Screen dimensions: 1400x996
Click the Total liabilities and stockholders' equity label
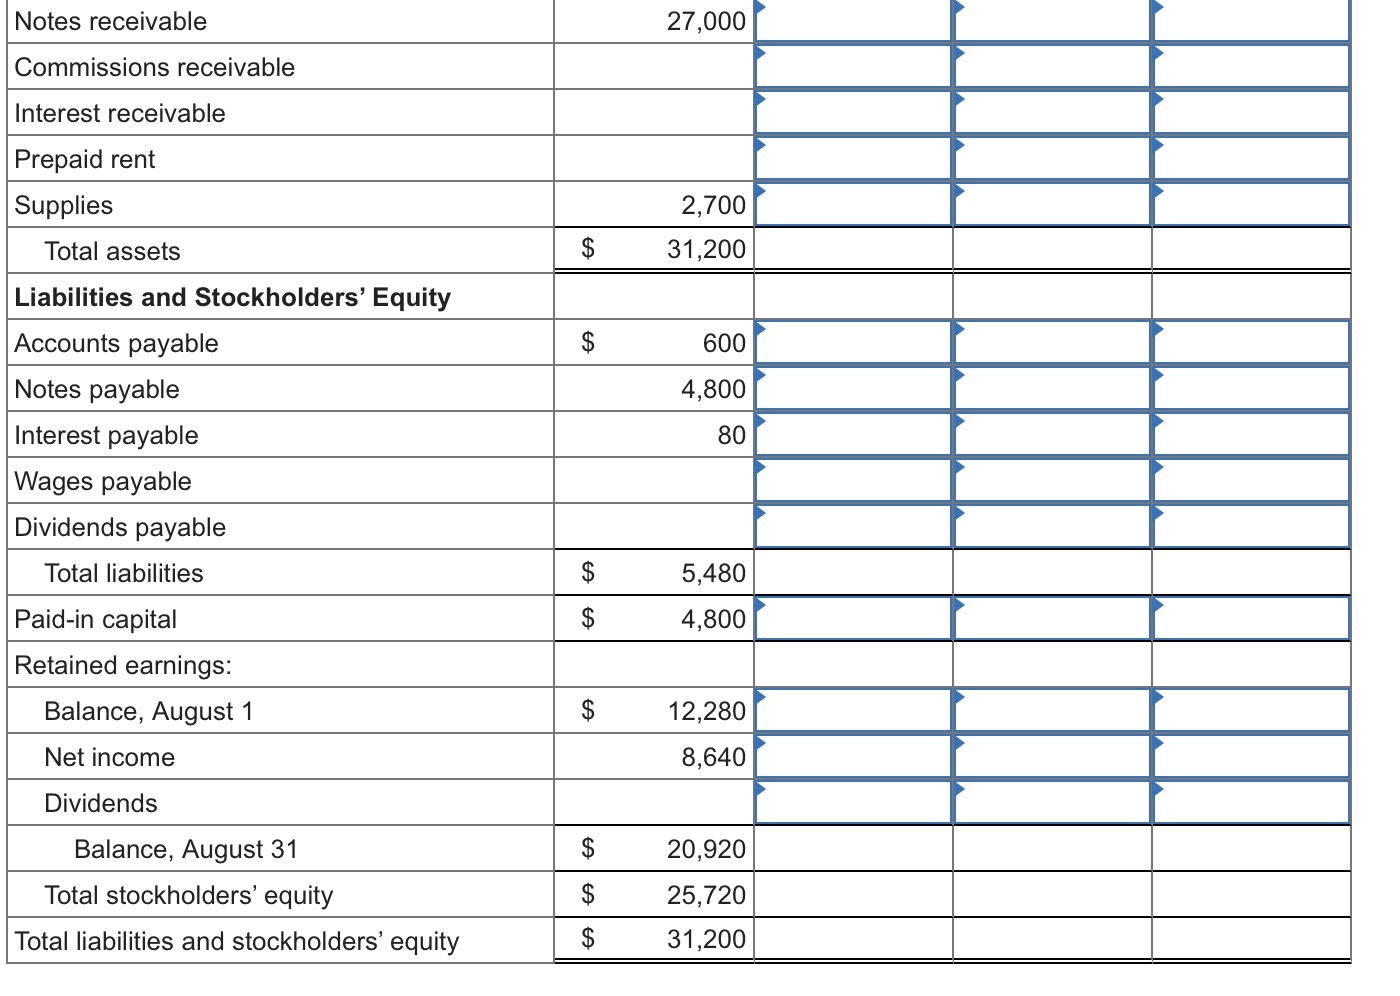[237, 941]
